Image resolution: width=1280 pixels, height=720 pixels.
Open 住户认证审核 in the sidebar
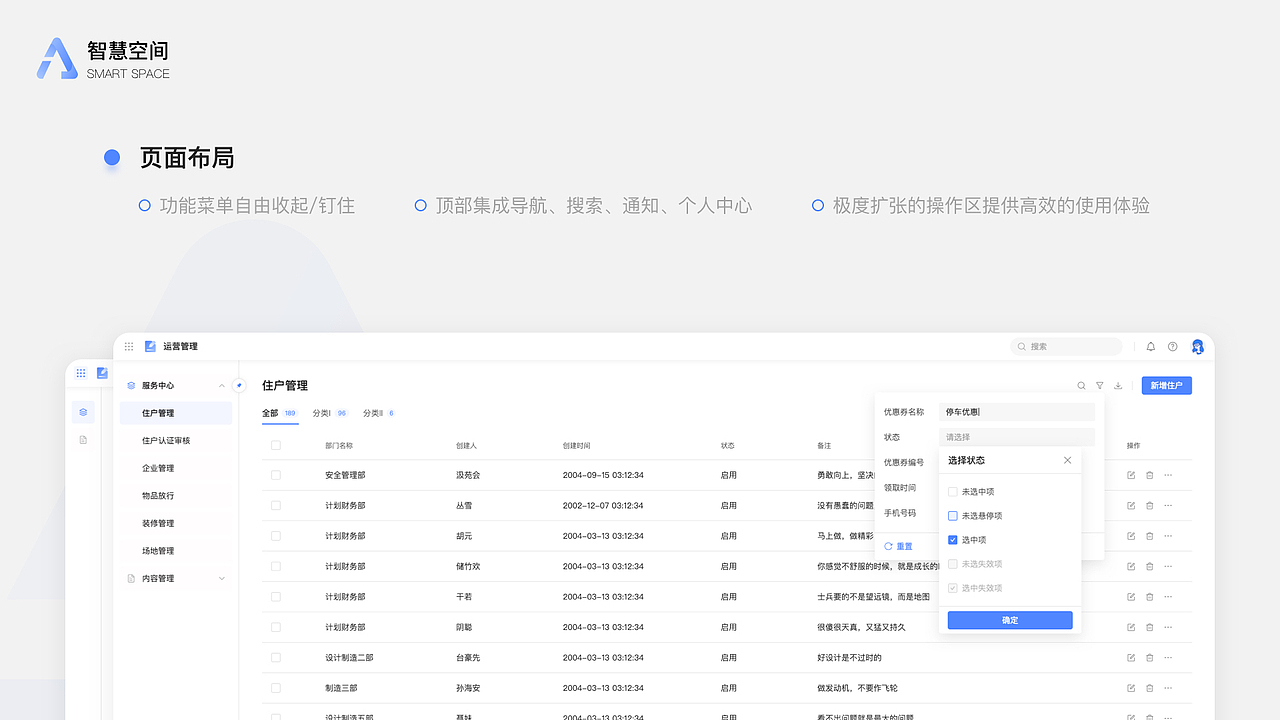click(166, 440)
